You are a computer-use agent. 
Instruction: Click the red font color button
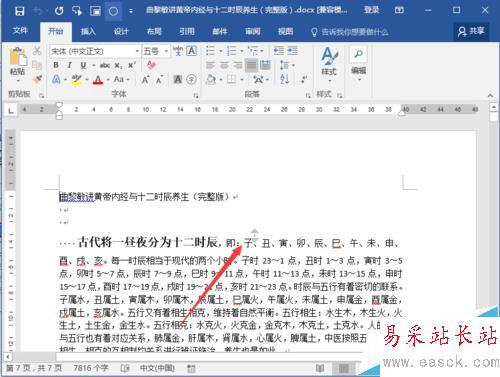(98, 80)
